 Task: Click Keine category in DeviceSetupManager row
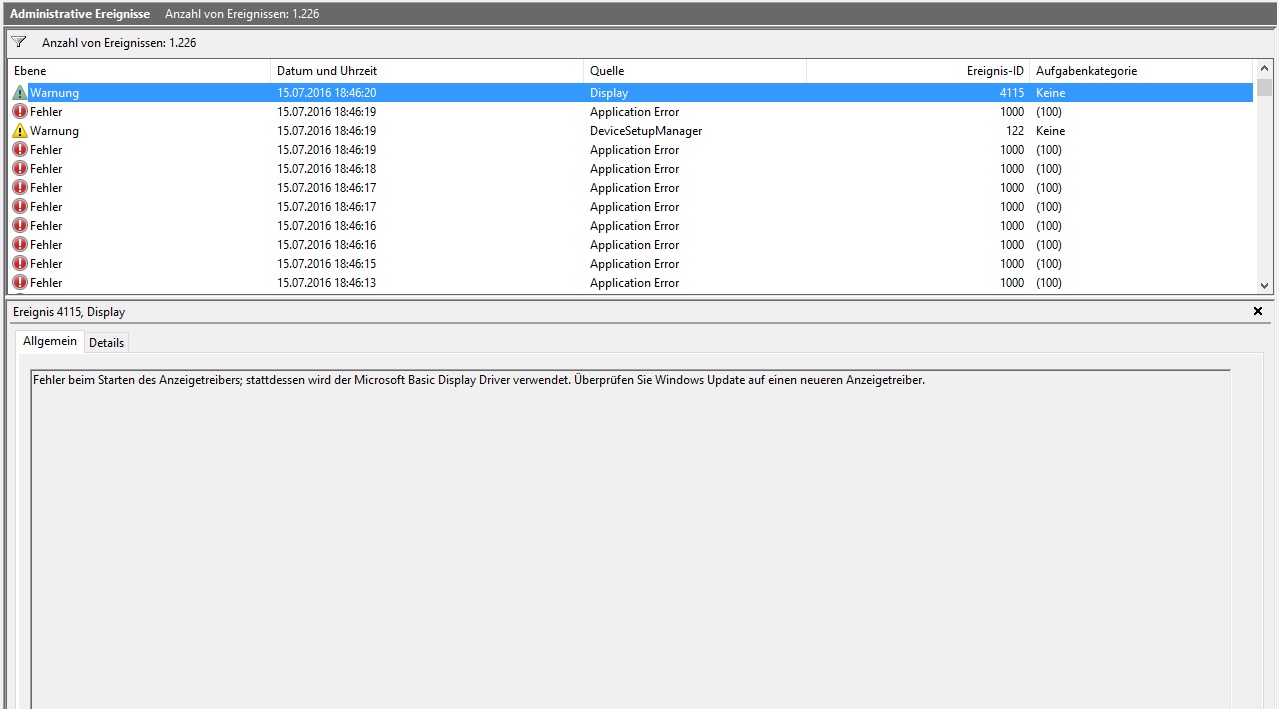(1051, 131)
